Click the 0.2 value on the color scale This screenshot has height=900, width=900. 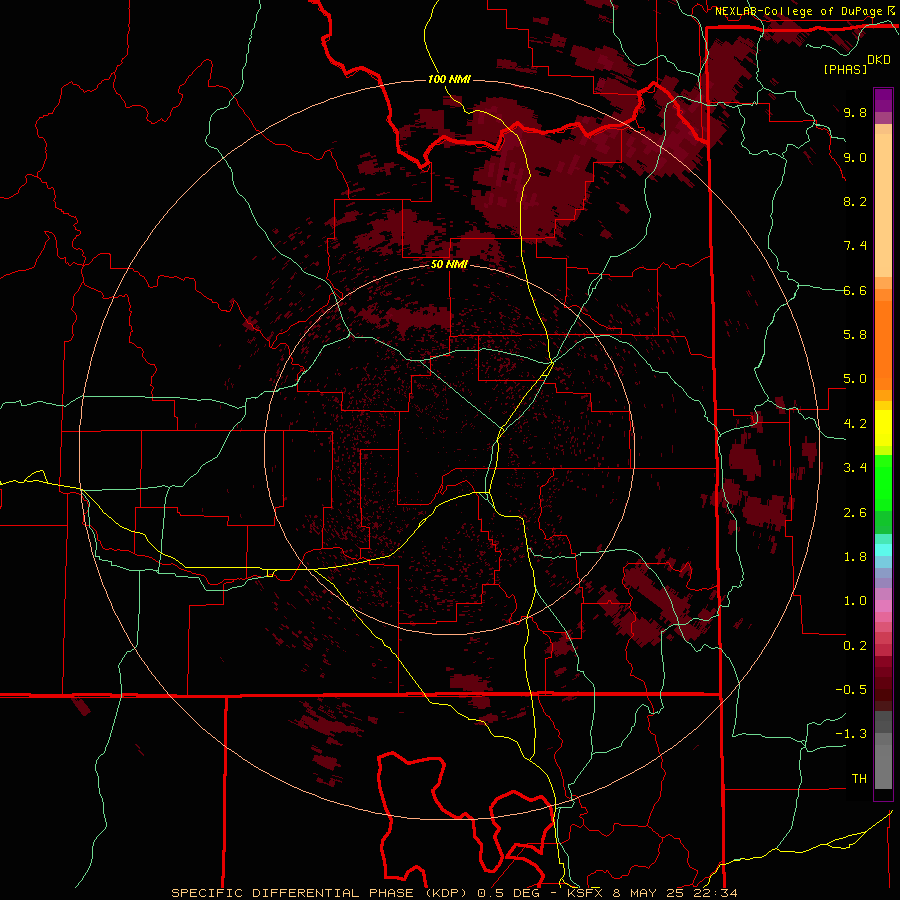coord(855,646)
